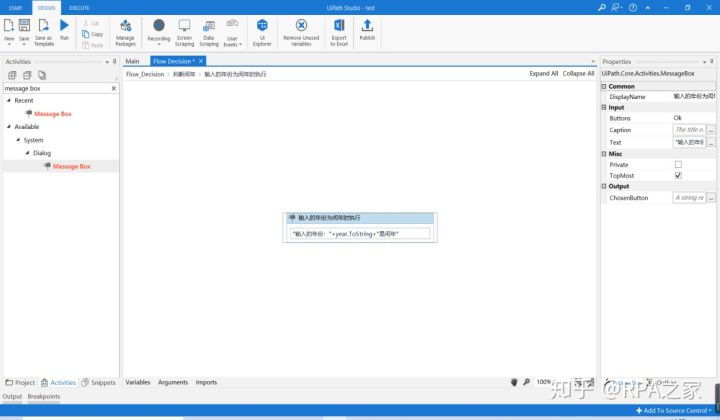Image resolution: width=720 pixels, height=420 pixels.
Task: Open the Breakpoints panel tab
Action: (44, 396)
